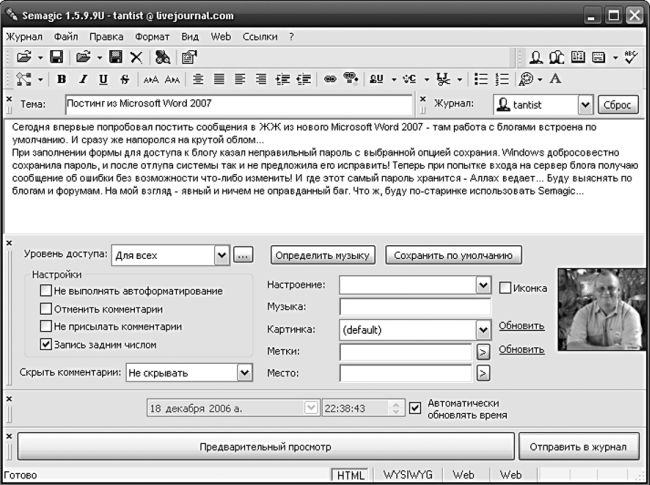Viewport: 650px width, 485px height.
Task: Click the single user icon in the top toolbar
Action: coord(536,57)
